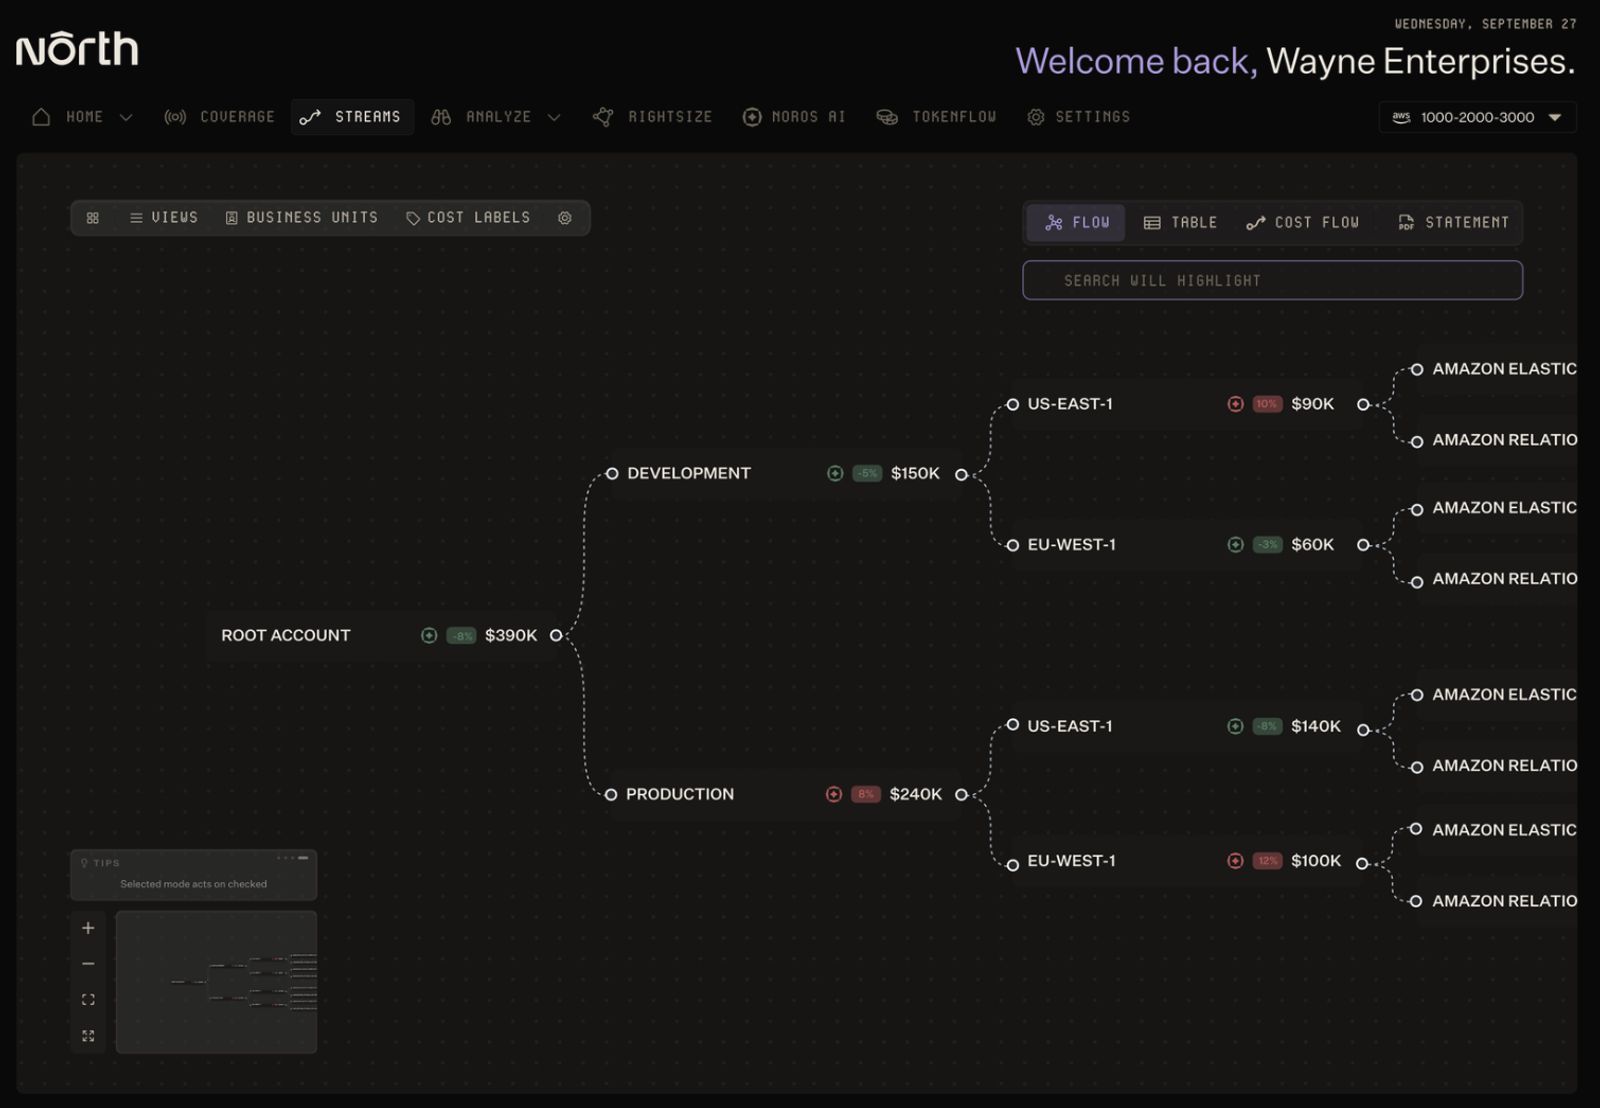Click the gear icon beside Cost Labels
This screenshot has width=1600, height=1108.
click(565, 218)
